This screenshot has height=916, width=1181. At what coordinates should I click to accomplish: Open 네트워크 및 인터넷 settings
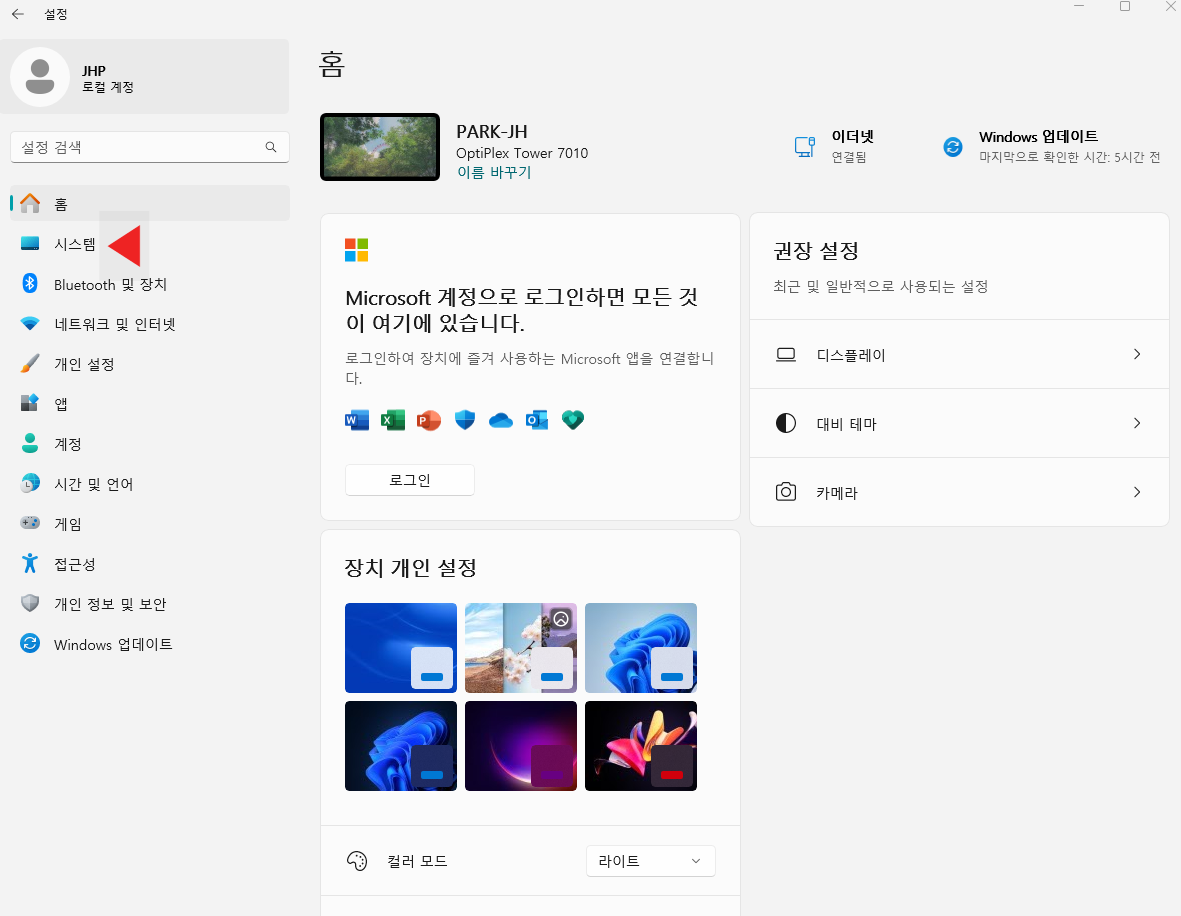coord(150,324)
